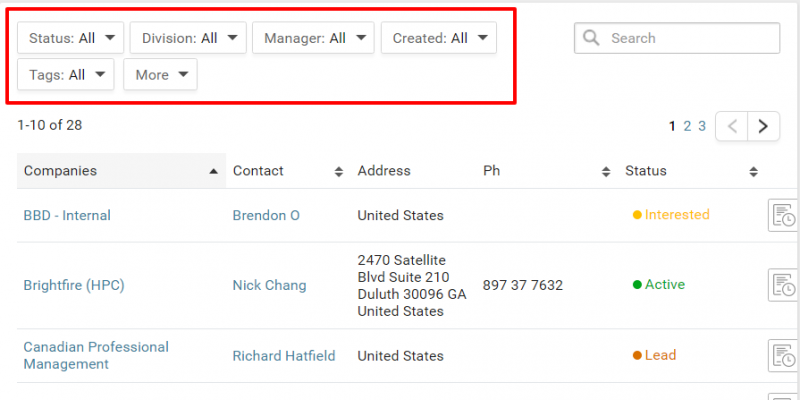This screenshot has width=800, height=400.
Task: Click the search magnifier icon
Action: point(592,38)
